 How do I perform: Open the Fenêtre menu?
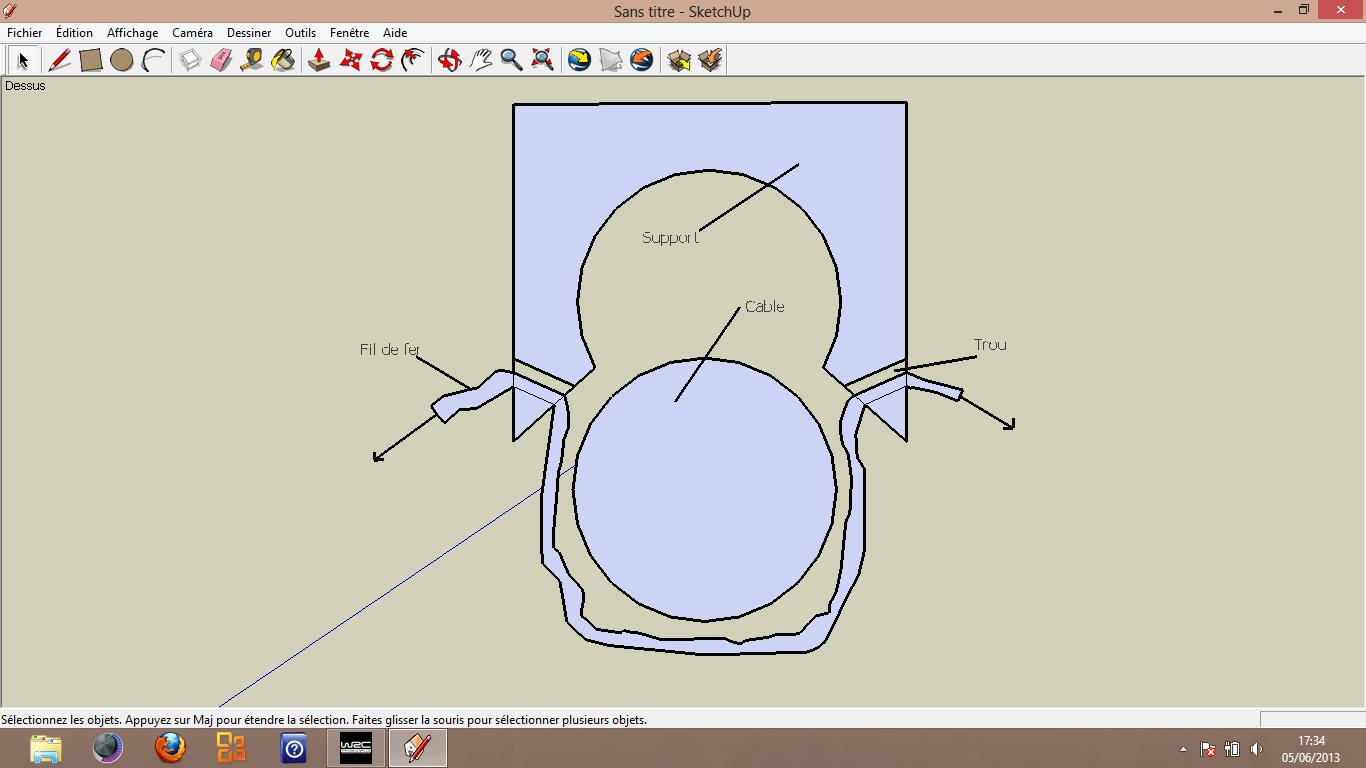[349, 33]
